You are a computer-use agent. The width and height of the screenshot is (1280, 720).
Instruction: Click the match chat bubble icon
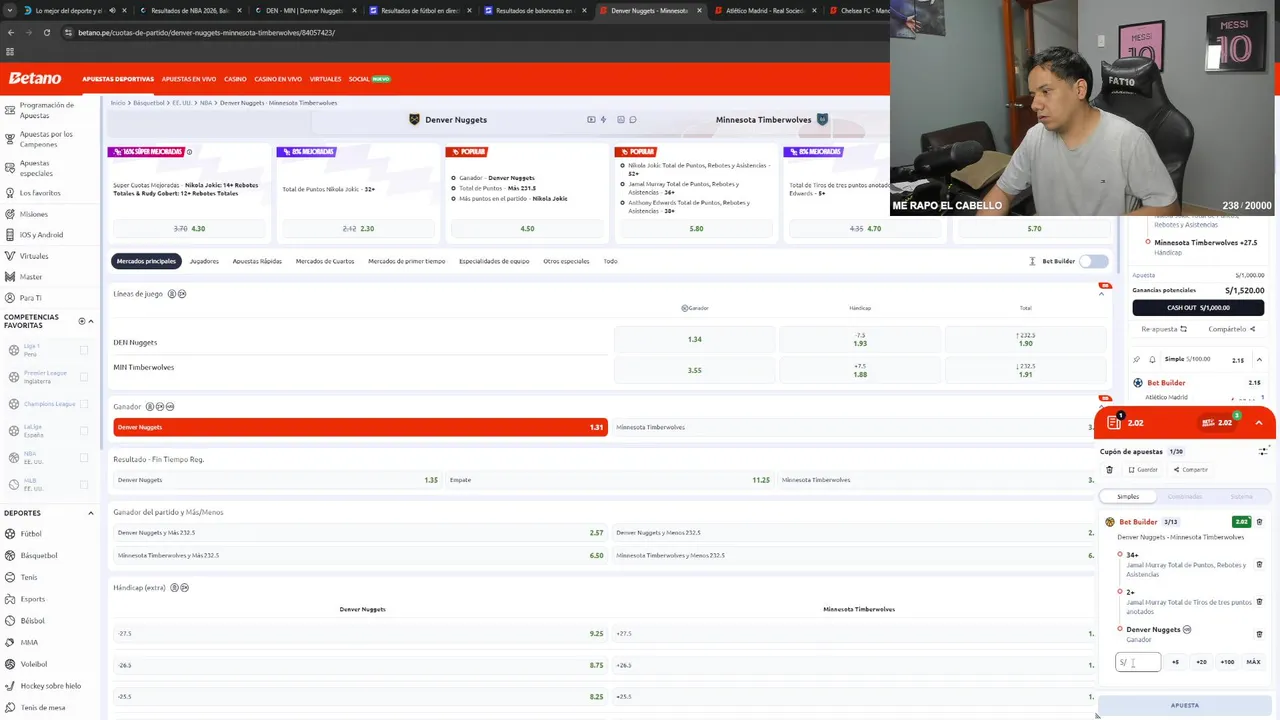click(x=632, y=120)
